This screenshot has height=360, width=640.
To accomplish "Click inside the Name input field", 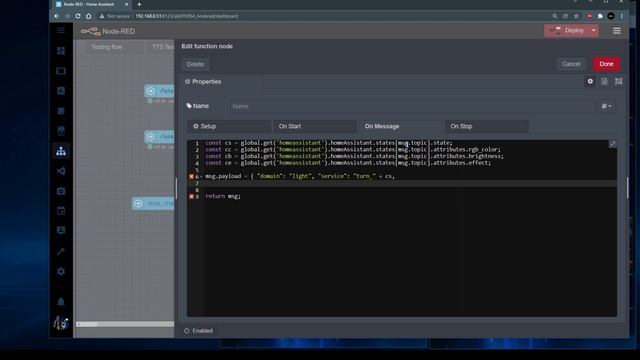I will (412, 106).
